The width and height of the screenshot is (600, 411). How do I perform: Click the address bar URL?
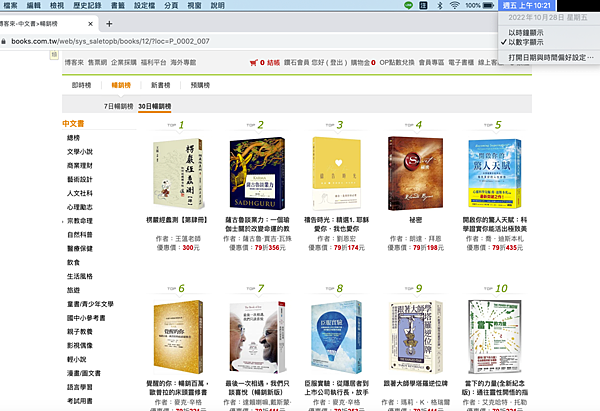coord(110,41)
